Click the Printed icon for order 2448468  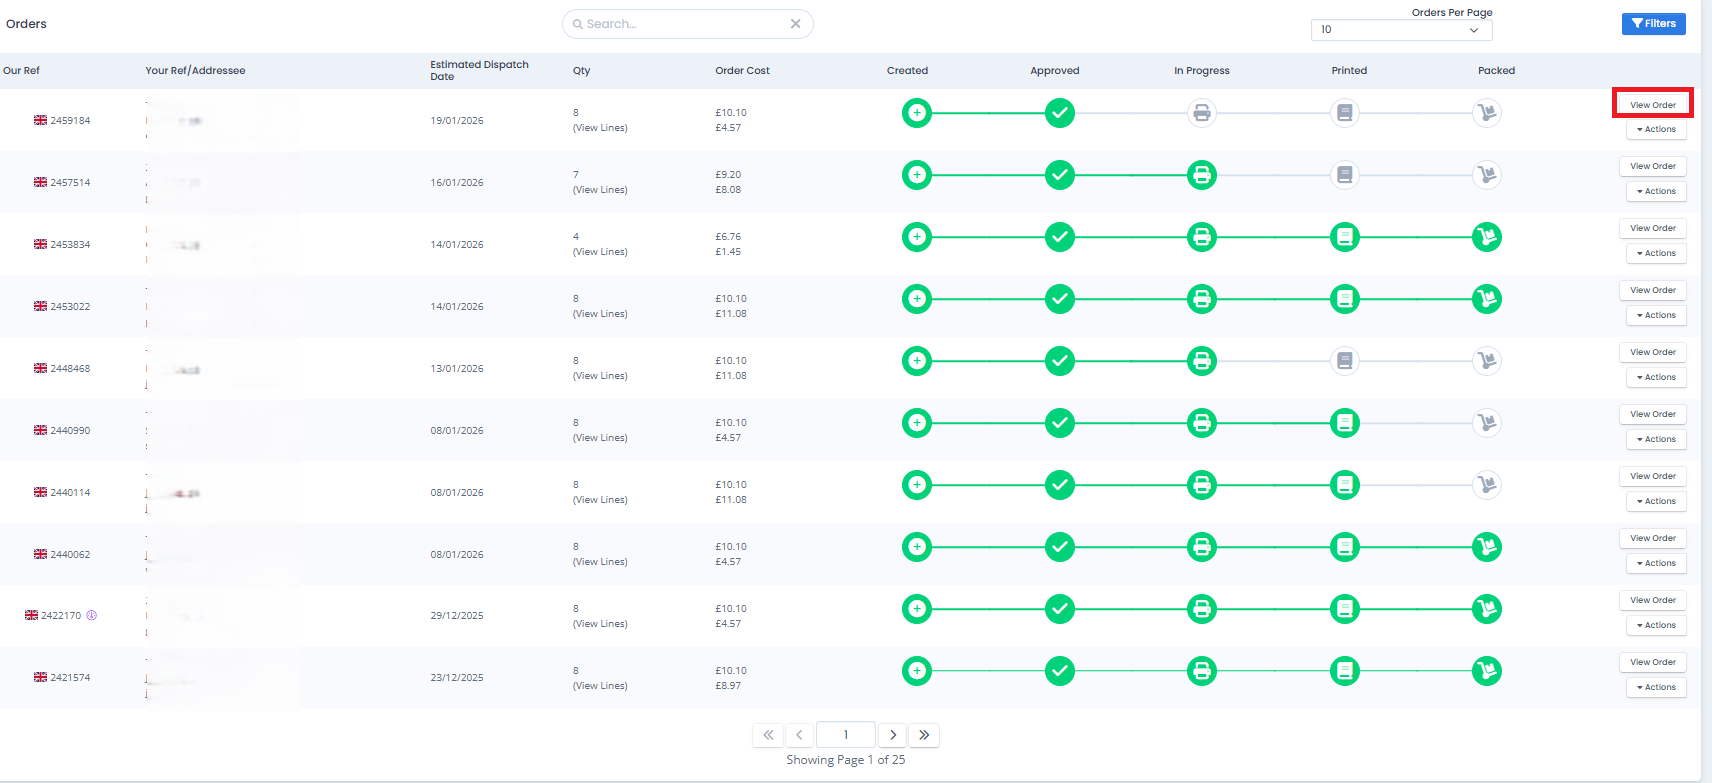[x=1344, y=361]
